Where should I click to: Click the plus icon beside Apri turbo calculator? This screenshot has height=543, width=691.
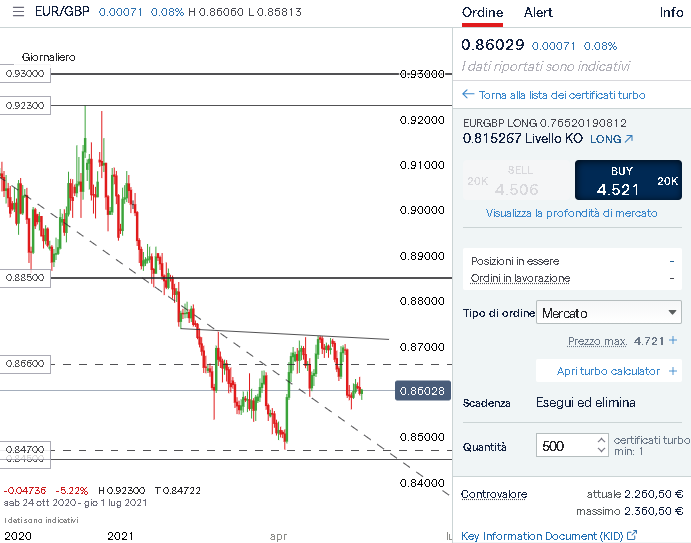(673, 371)
